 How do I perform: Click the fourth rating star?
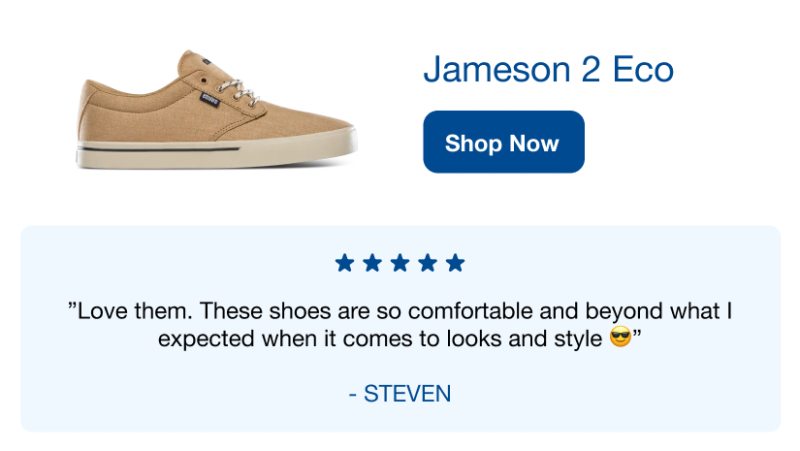tap(428, 263)
